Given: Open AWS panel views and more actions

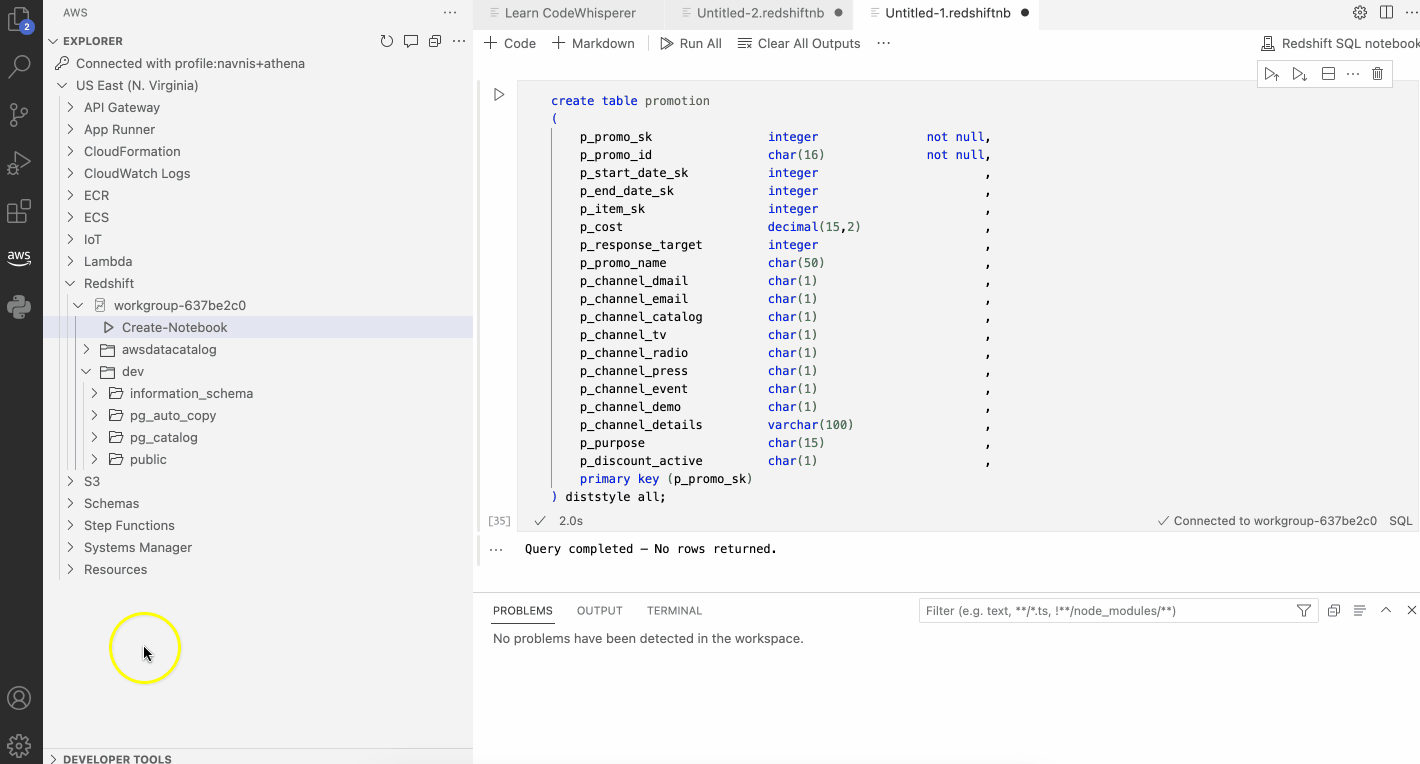Looking at the screenshot, I should [x=450, y=13].
